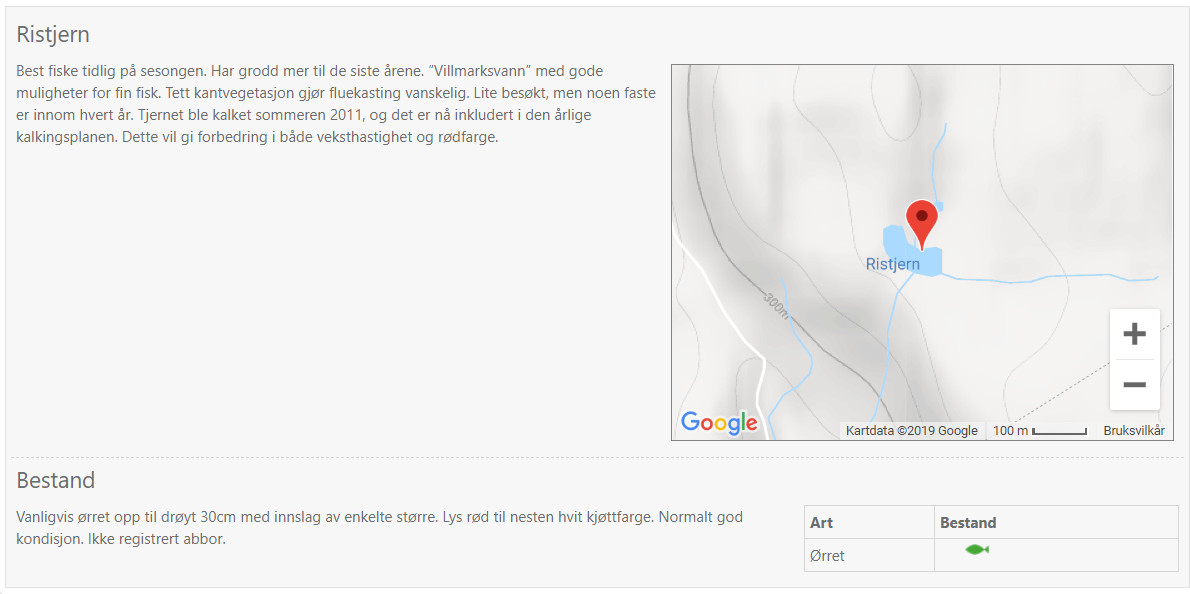Select the Bestand section heading
This screenshot has width=1190, height=594.
pyautogui.click(x=55, y=480)
